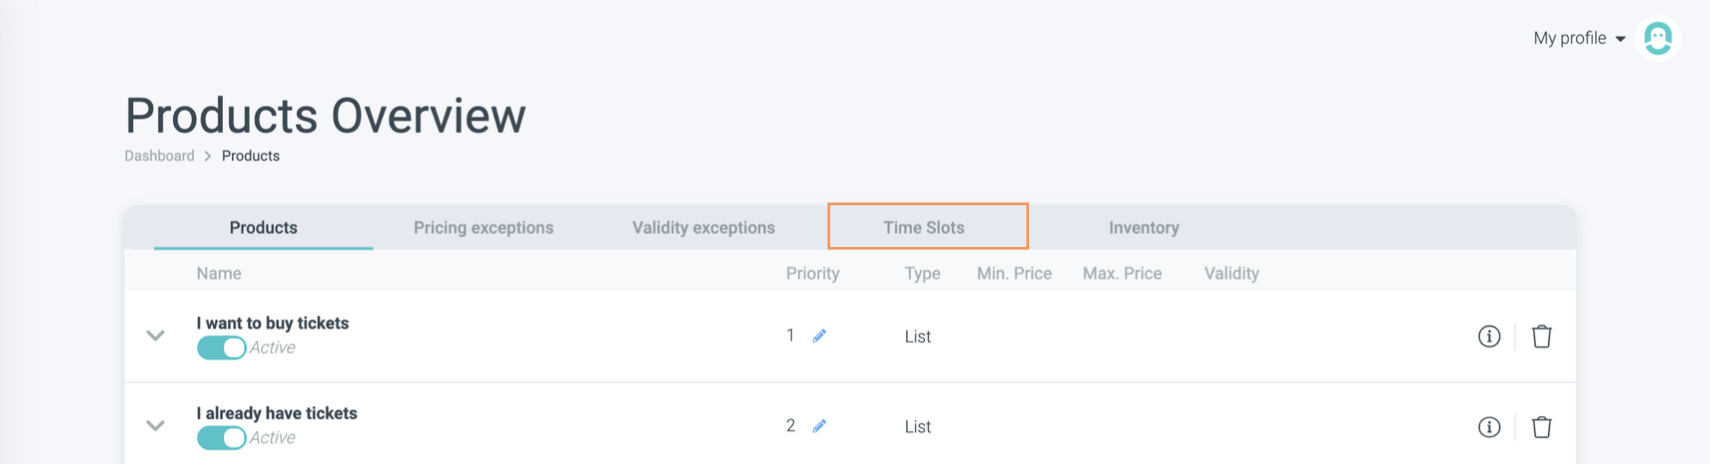Toggle Active switch for 'I want to buy tickets'
Screen dimensions: 1710x464
pyautogui.click(x=221, y=348)
